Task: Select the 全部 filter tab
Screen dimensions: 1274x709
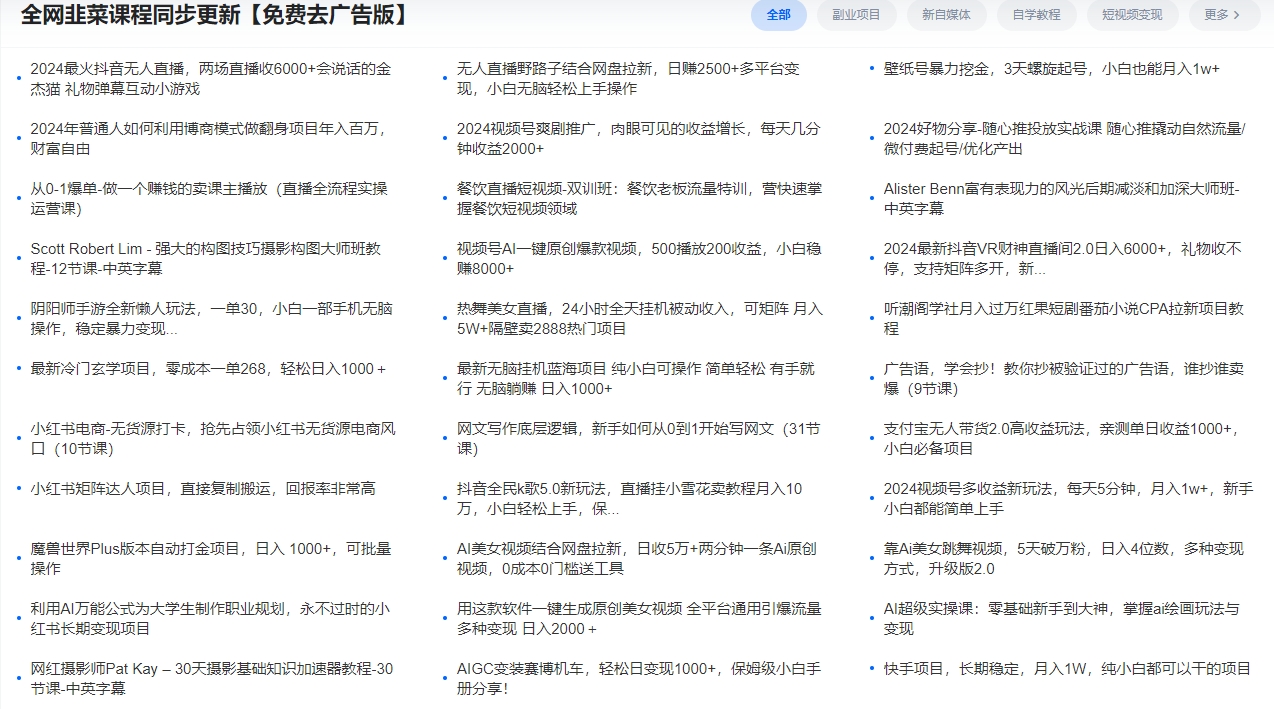Action: point(778,16)
